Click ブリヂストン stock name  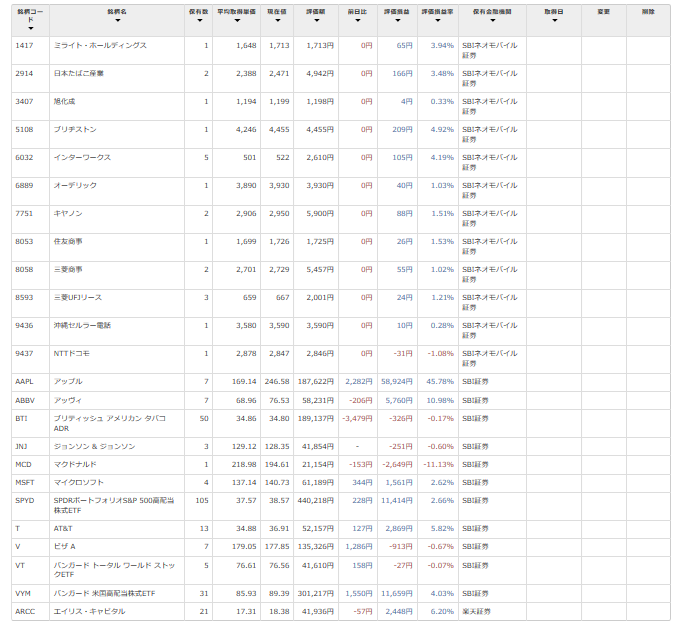[x=75, y=129]
